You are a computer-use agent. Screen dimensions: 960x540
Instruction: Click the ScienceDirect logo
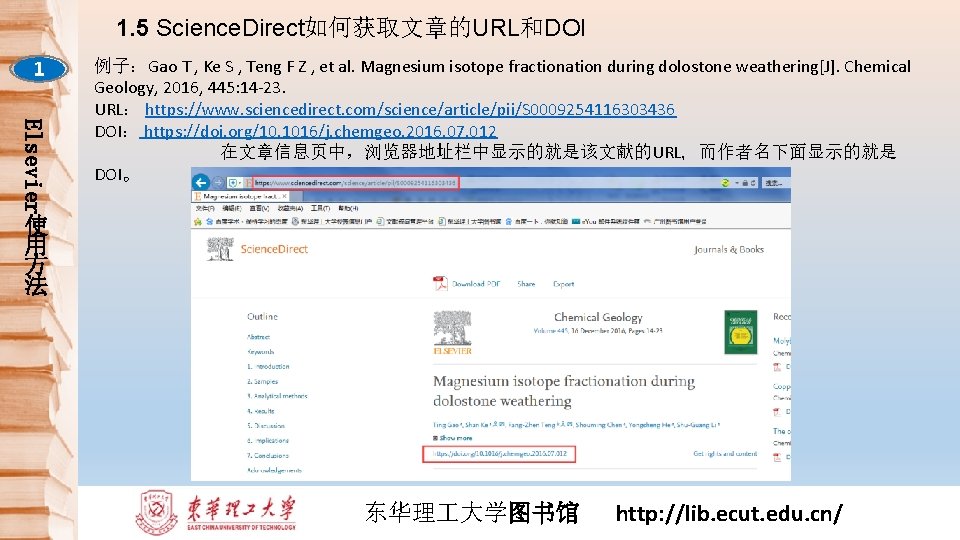point(274,249)
